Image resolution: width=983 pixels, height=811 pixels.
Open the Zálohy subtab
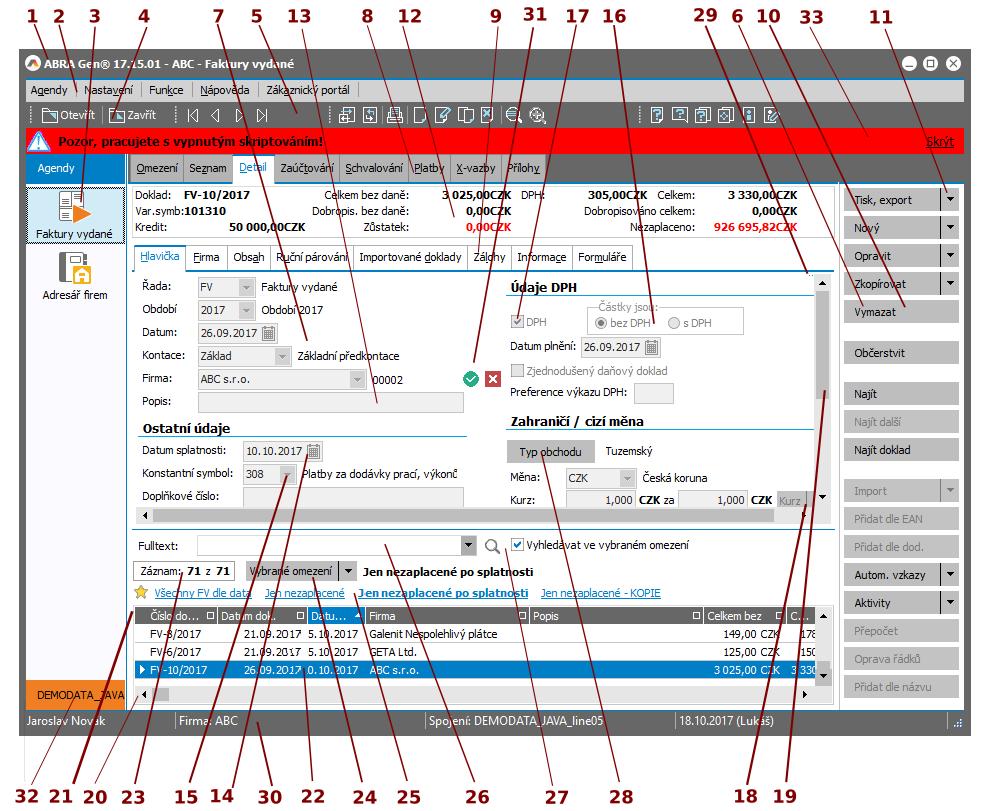(x=489, y=257)
